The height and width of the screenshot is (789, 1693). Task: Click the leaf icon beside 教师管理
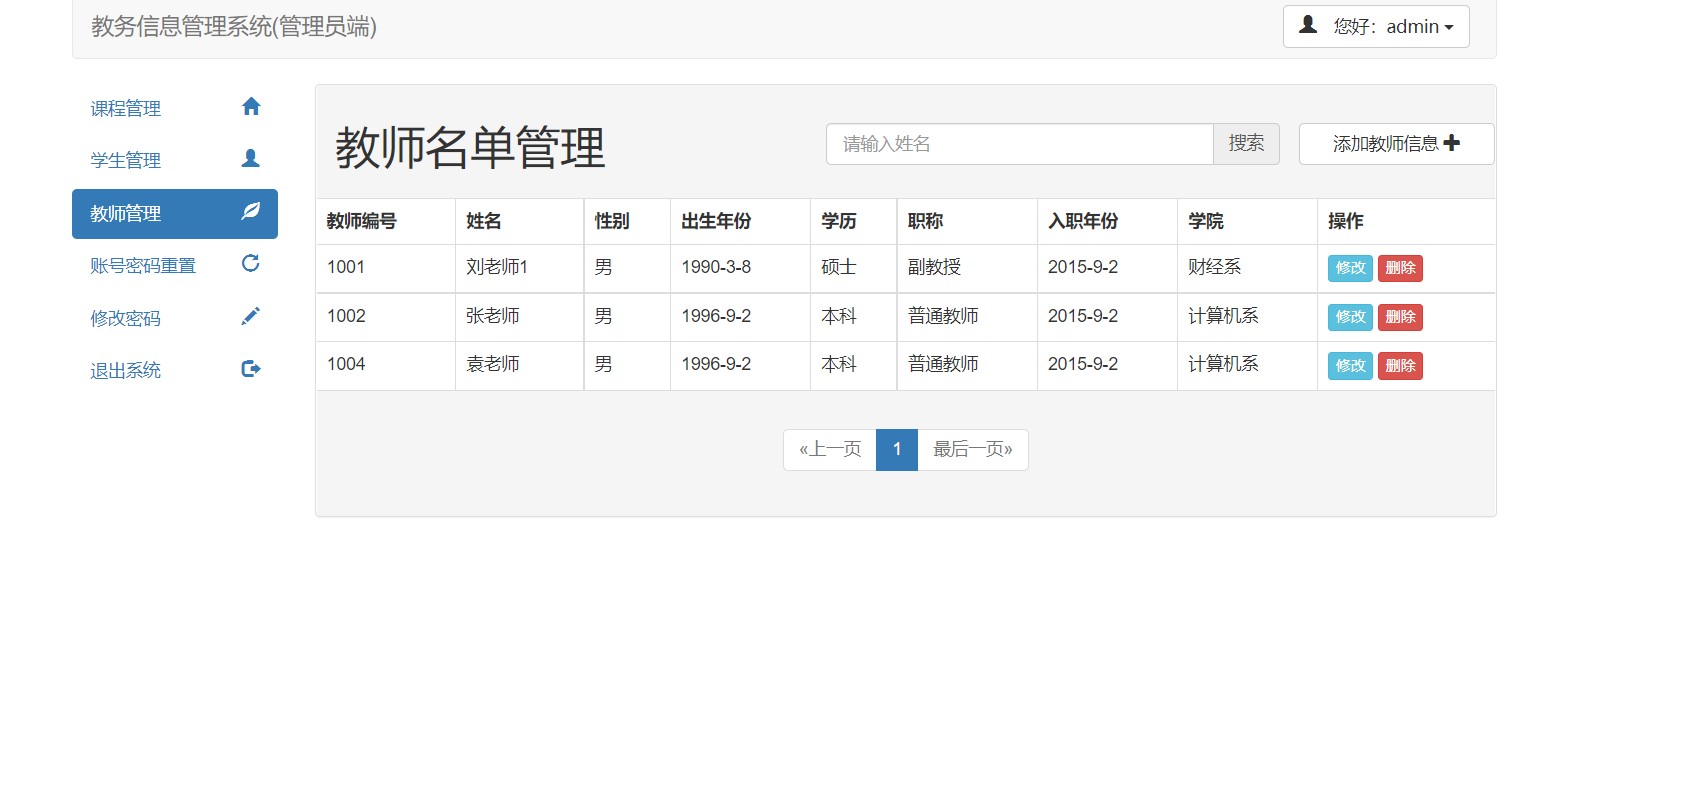pos(251,211)
